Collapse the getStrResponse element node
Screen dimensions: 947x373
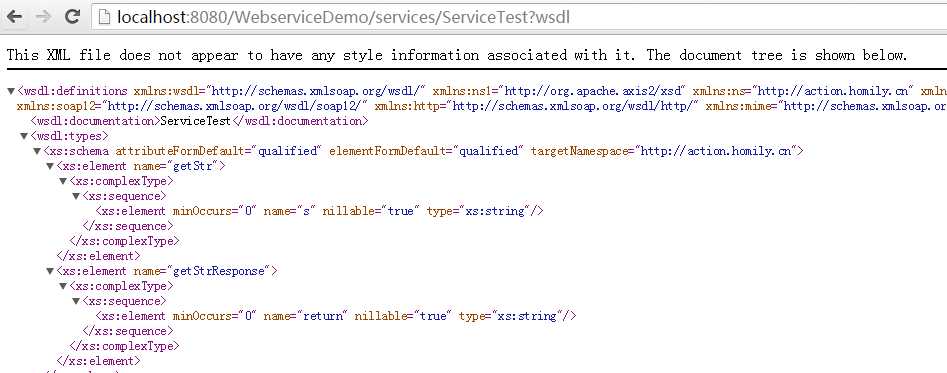(x=50, y=271)
